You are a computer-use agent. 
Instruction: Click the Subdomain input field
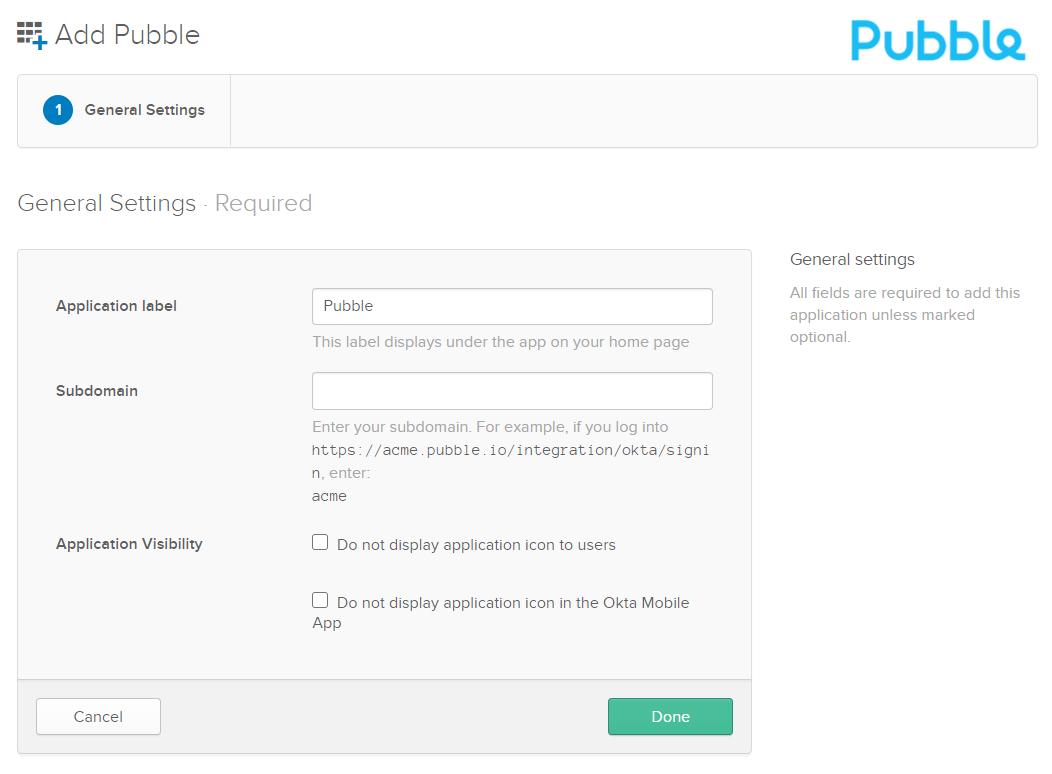point(512,391)
